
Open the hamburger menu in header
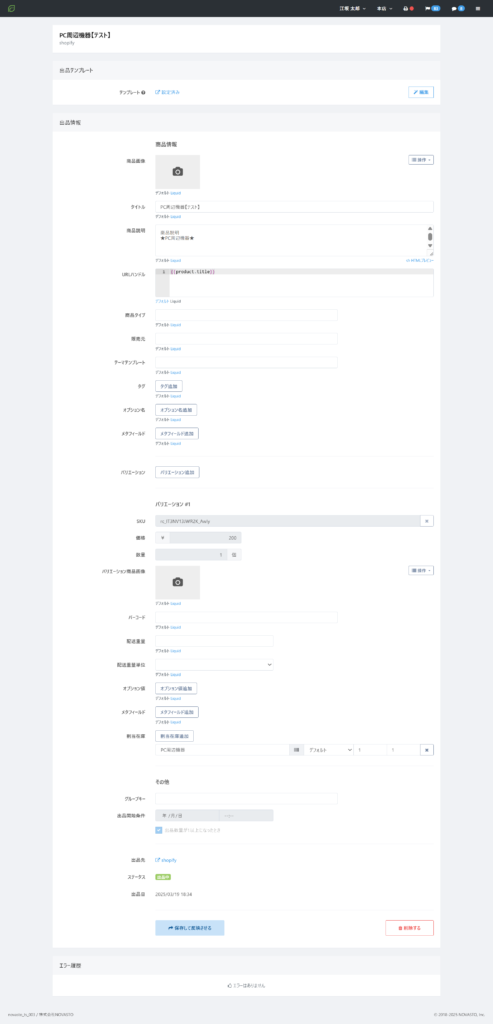click(478, 8)
